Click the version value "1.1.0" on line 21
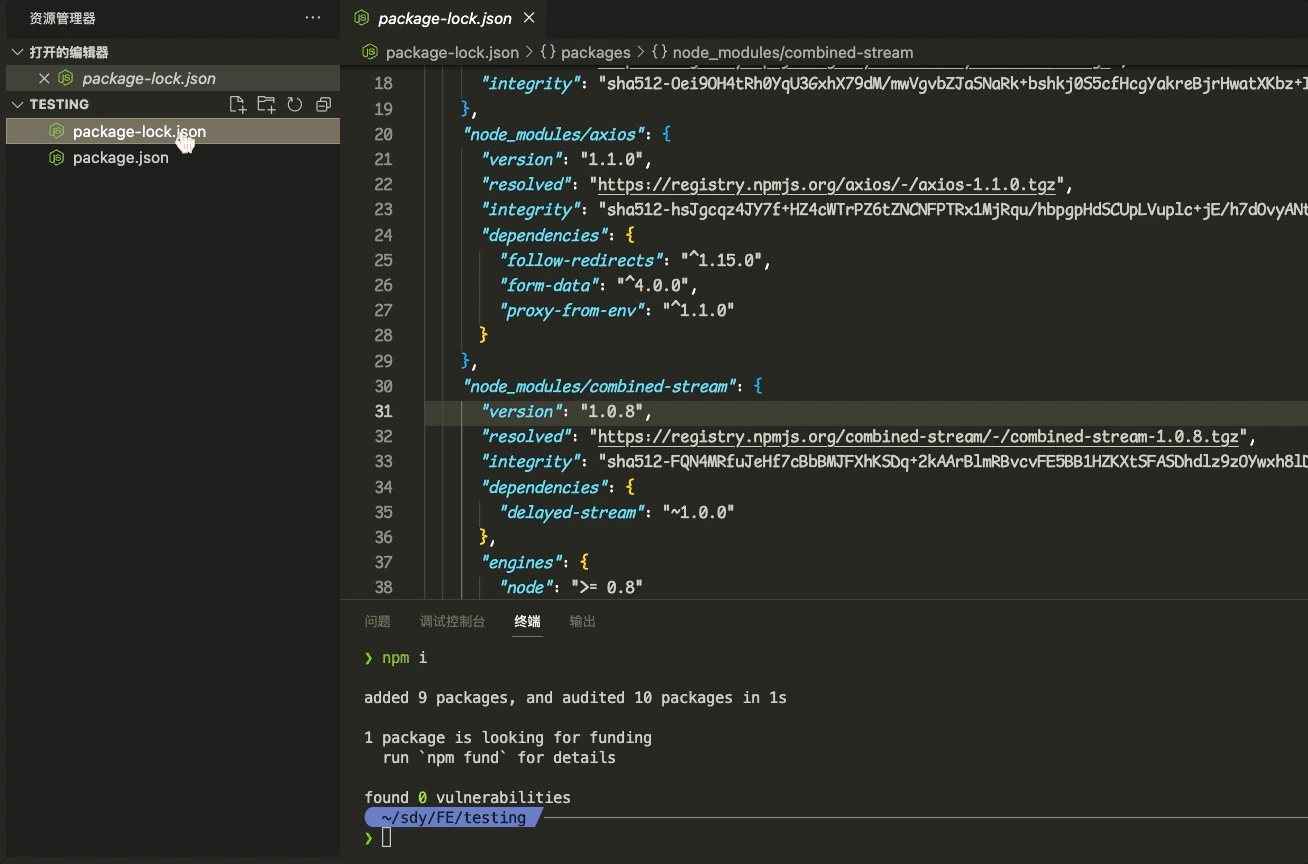Viewport: 1308px width, 864px height. [611, 159]
